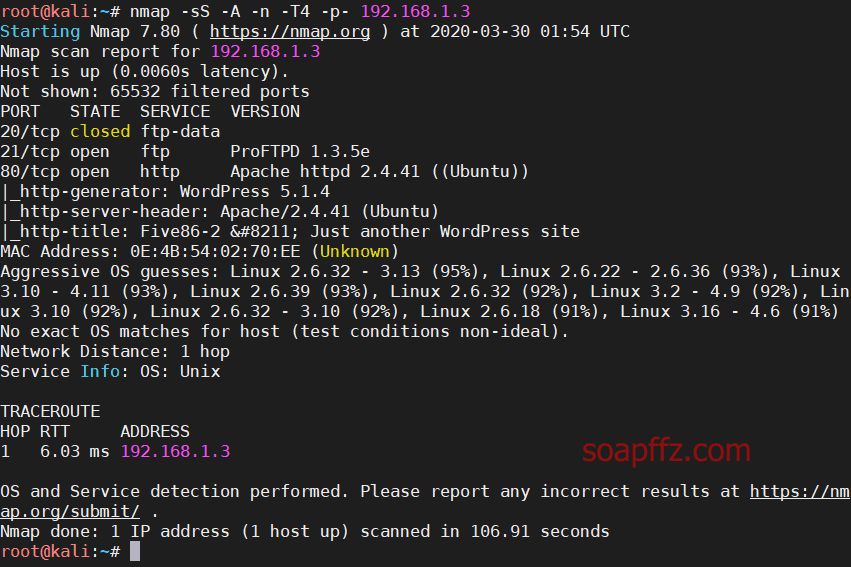Click 'Apache httpd 2.4.41' version text
This screenshot has height=567, width=851.
[325, 171]
